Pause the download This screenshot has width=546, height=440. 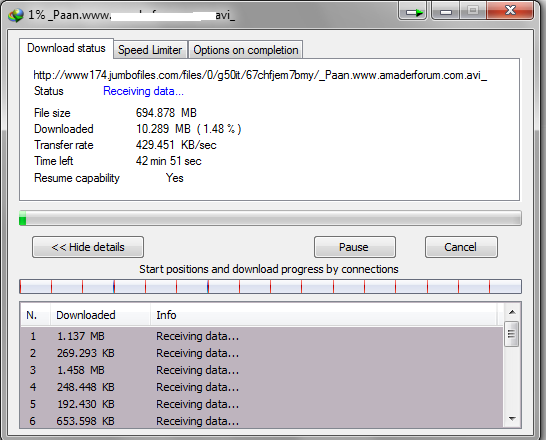[x=354, y=247]
